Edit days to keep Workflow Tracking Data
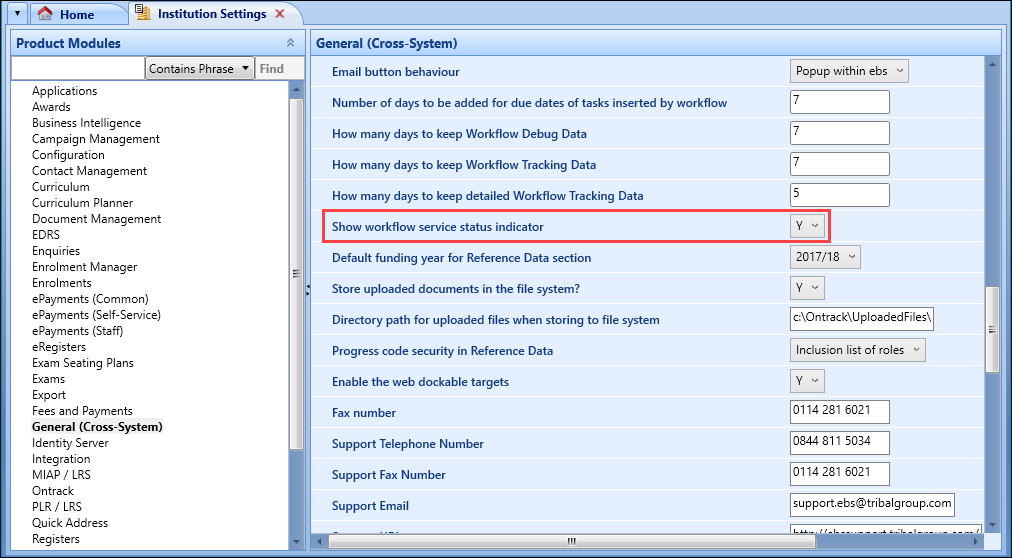 839,164
